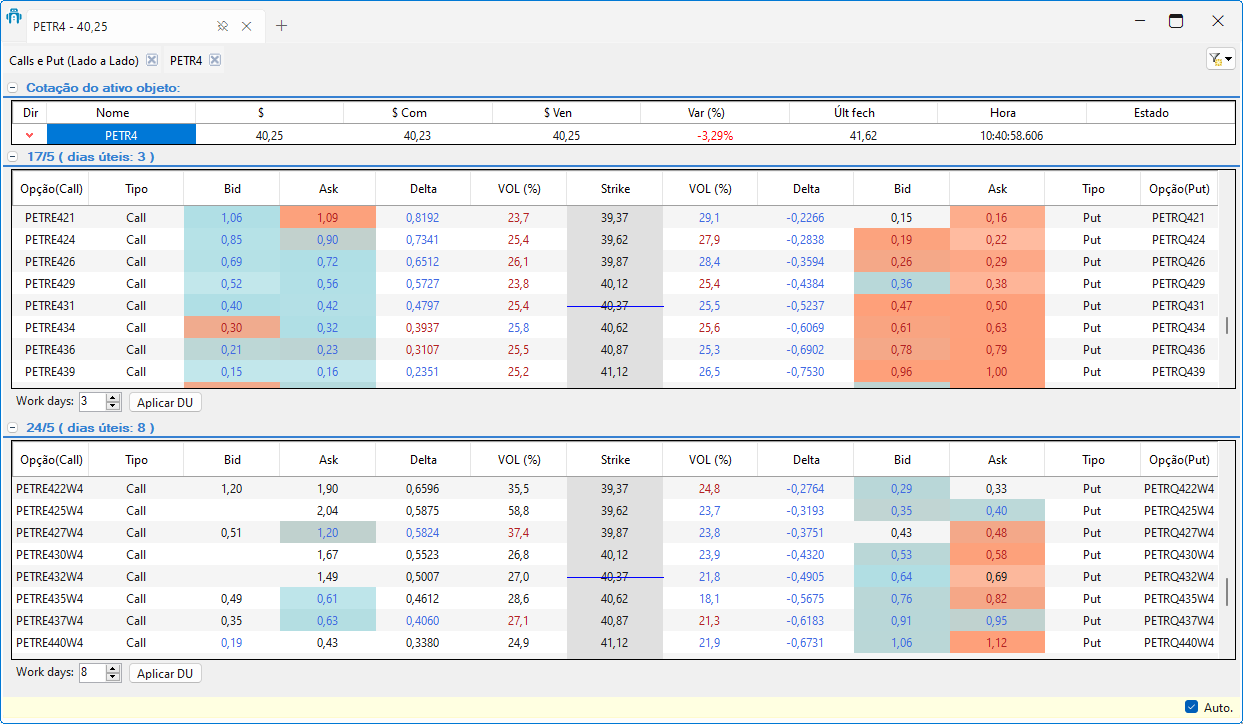Click Work days field showing 8
This screenshot has height=724, width=1243.
(92, 673)
